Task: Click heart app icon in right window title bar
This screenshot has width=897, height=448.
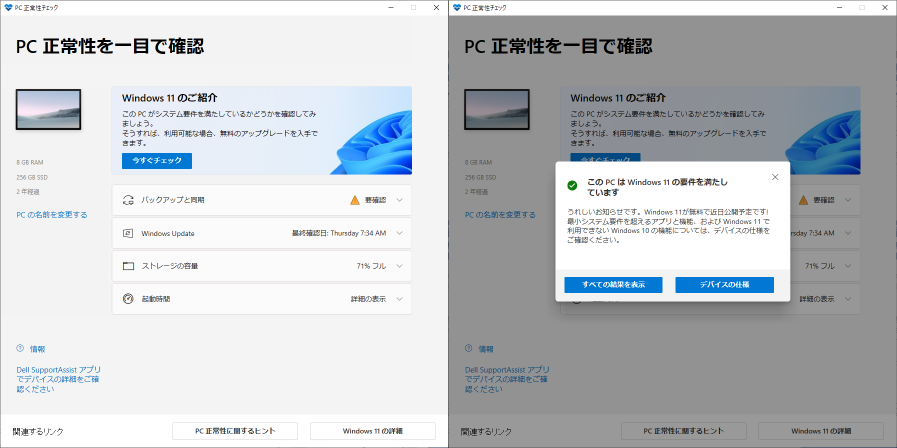Action: (457, 7)
